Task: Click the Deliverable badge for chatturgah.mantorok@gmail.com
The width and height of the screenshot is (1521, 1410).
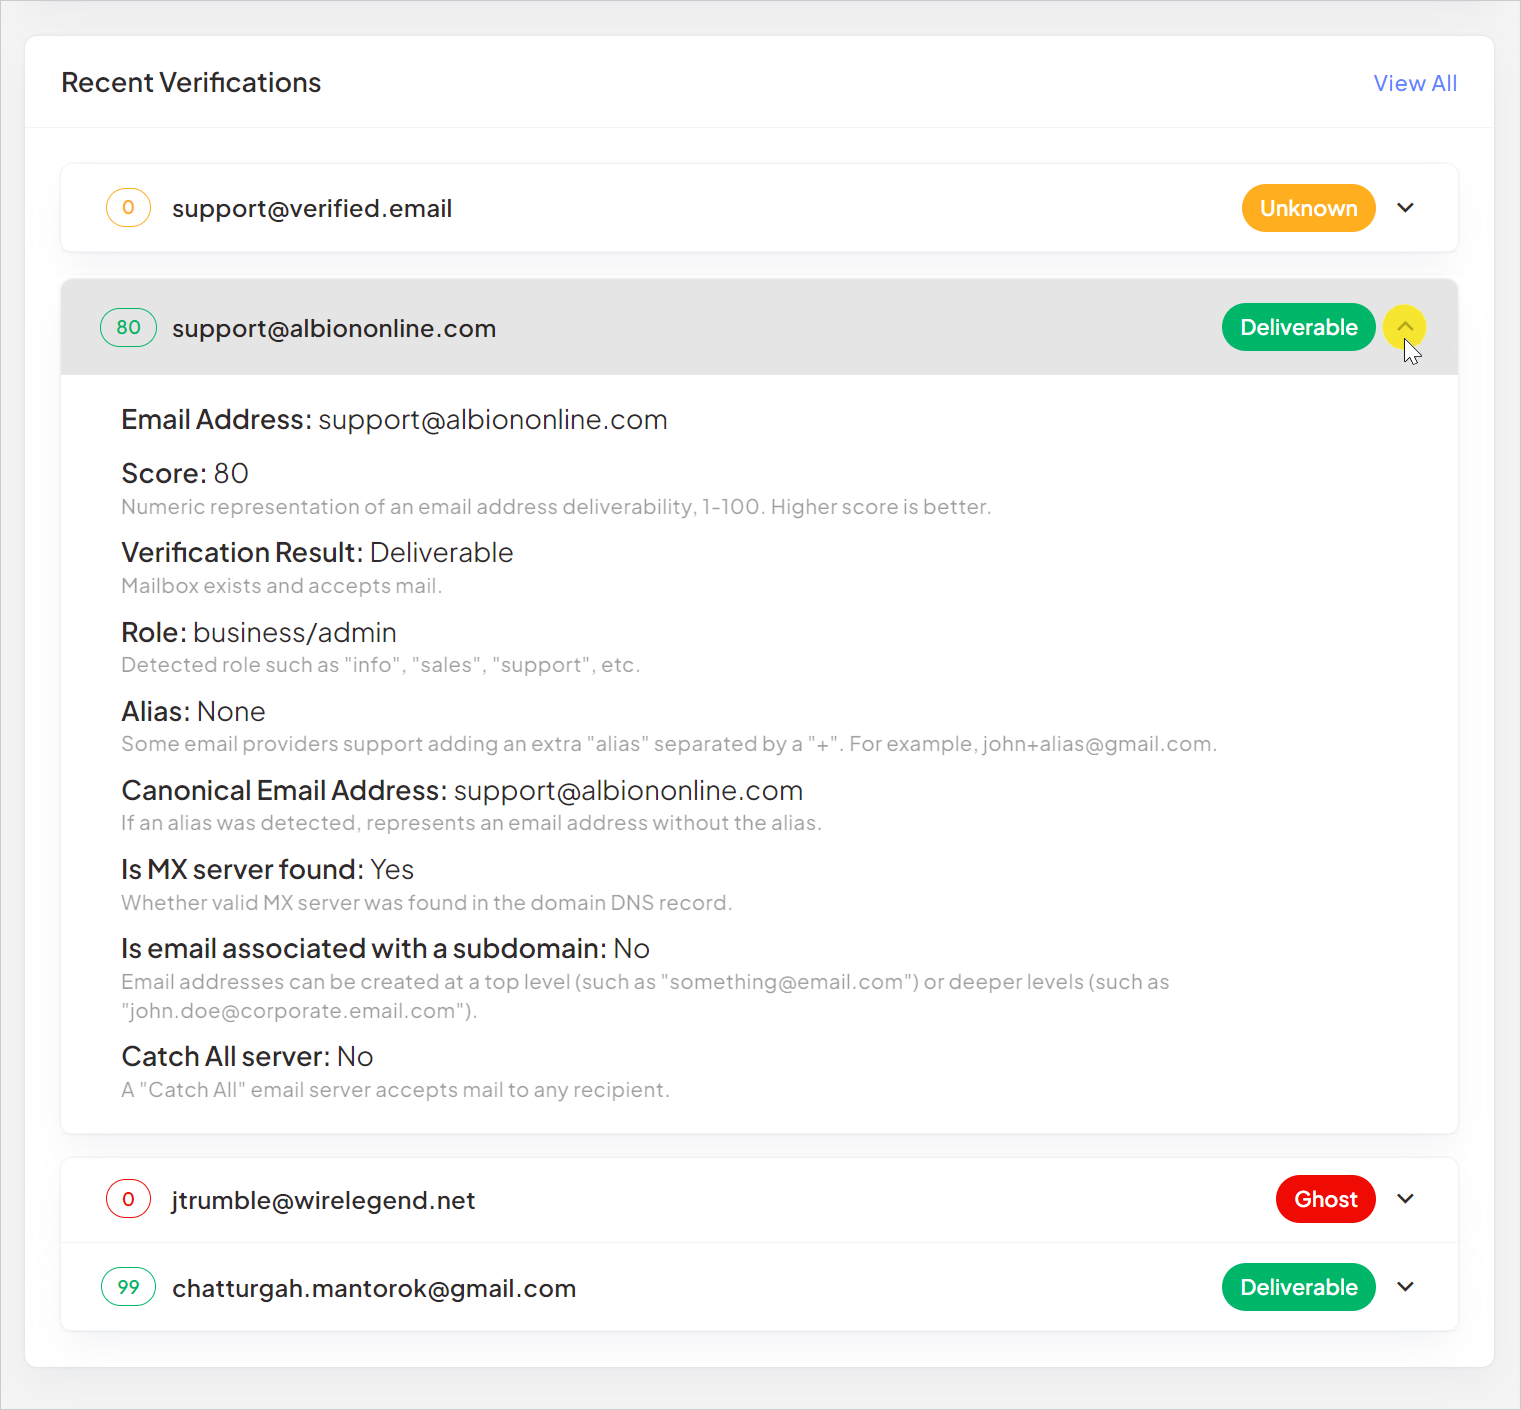Action: coord(1298,1287)
